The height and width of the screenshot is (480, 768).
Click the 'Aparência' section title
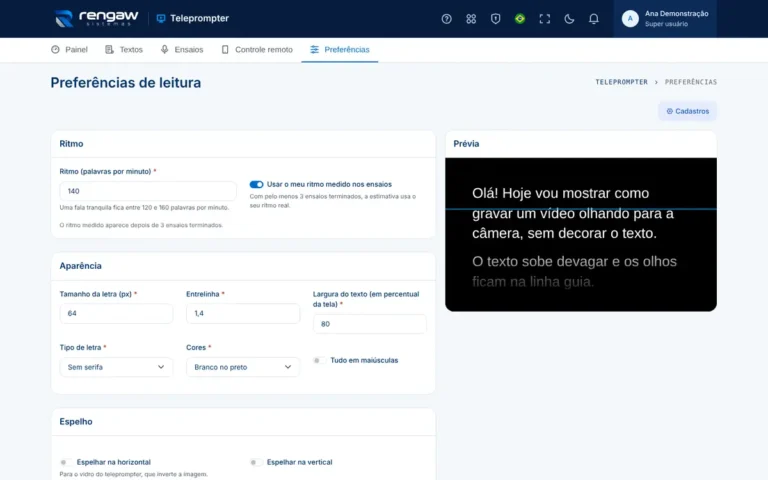[x=80, y=265]
